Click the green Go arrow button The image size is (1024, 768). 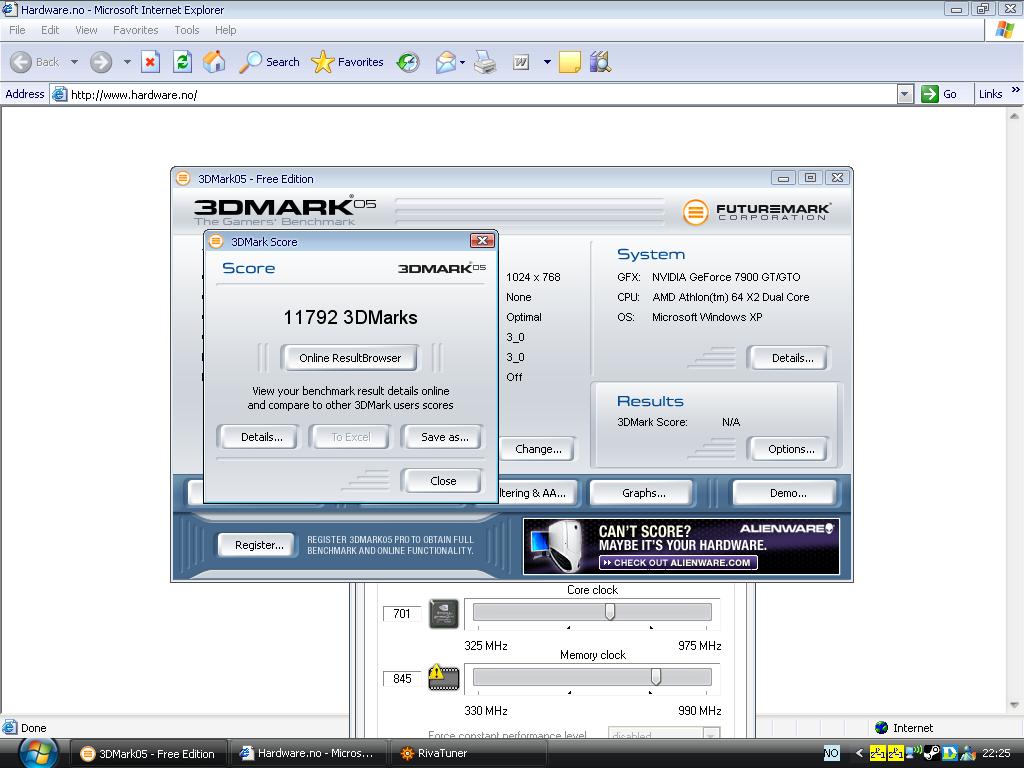pyautogui.click(x=929, y=94)
